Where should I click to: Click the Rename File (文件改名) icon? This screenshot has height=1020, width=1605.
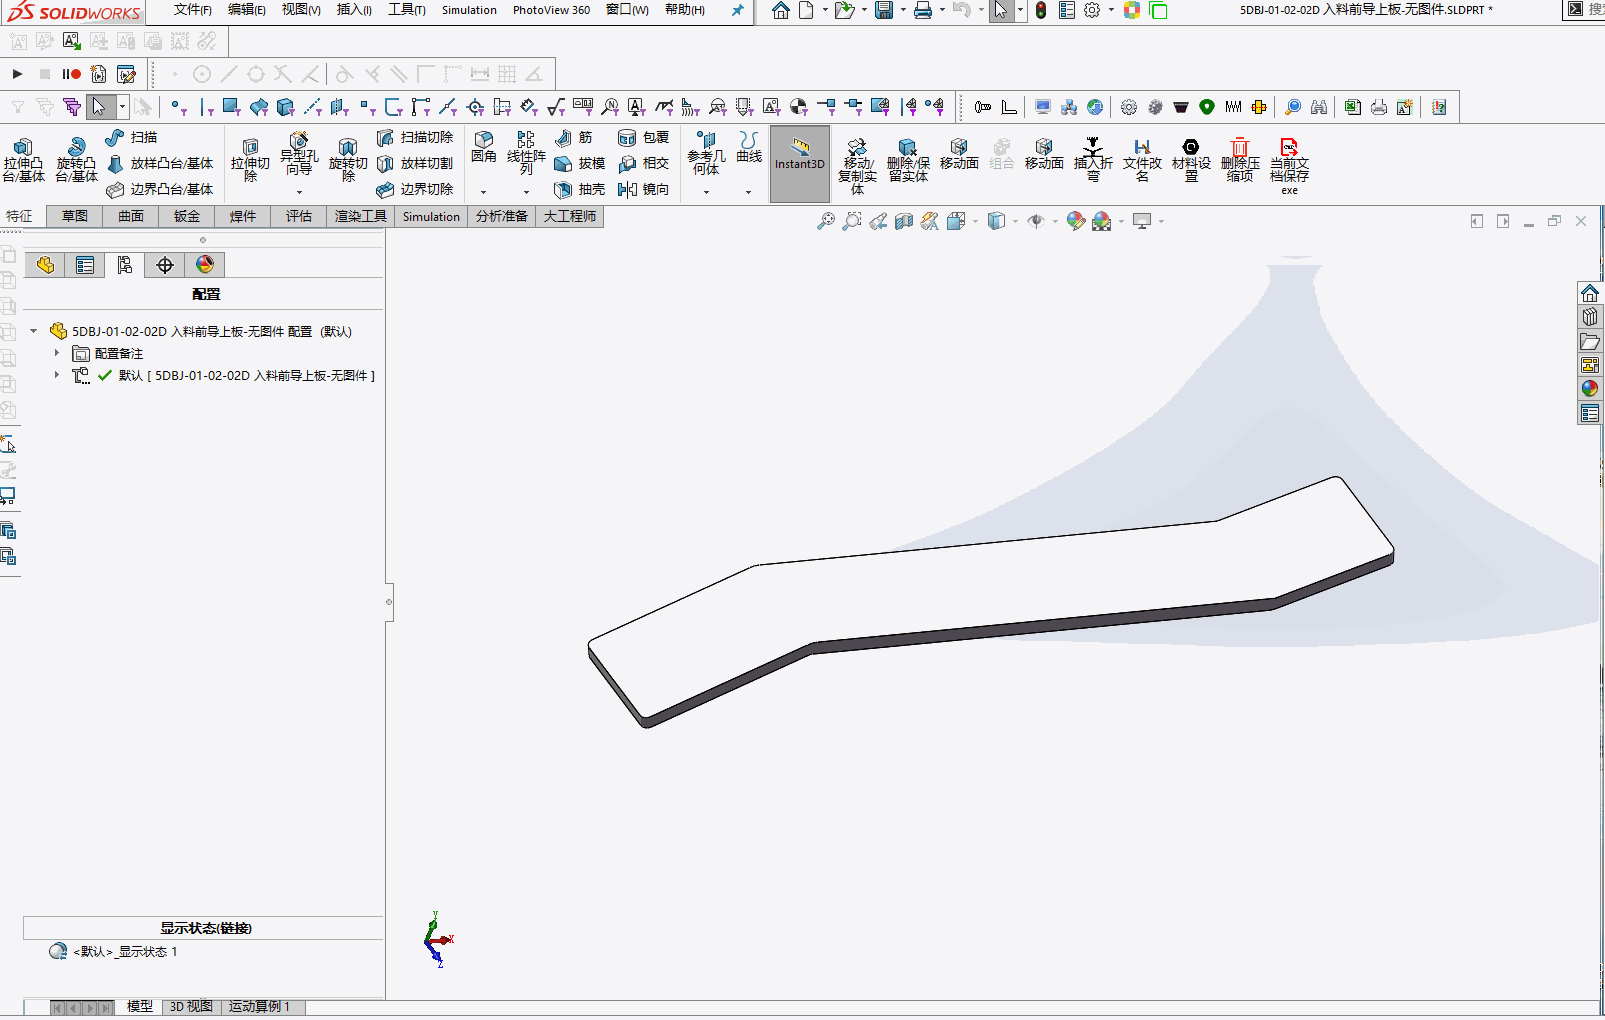1142,160
